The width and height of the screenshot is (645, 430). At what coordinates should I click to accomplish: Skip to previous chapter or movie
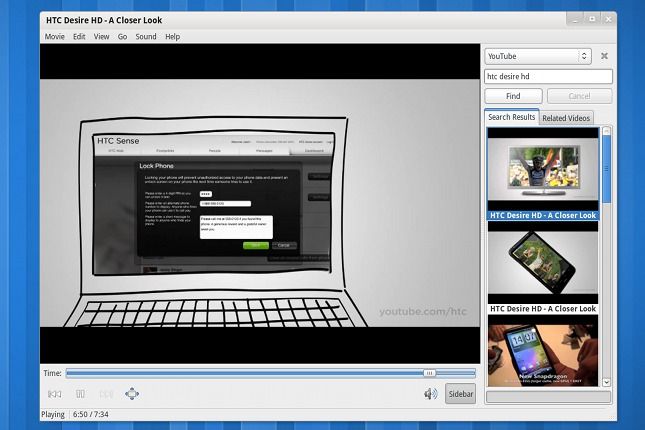click(55, 394)
